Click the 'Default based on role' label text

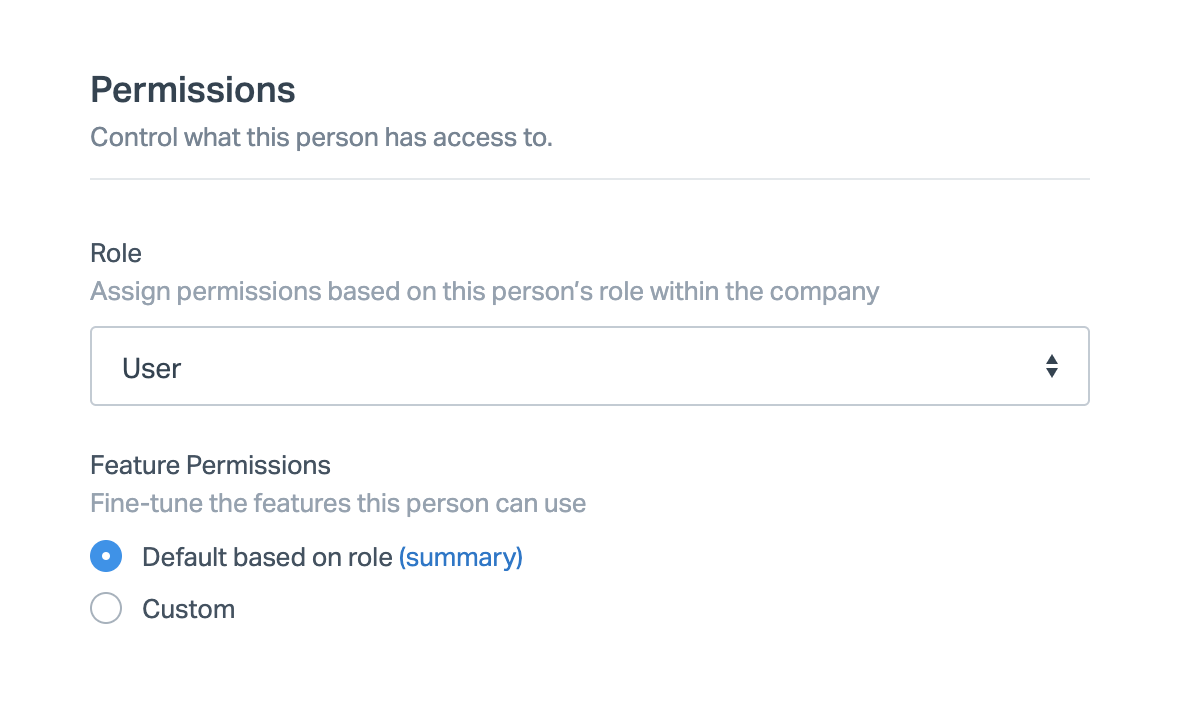point(267,557)
